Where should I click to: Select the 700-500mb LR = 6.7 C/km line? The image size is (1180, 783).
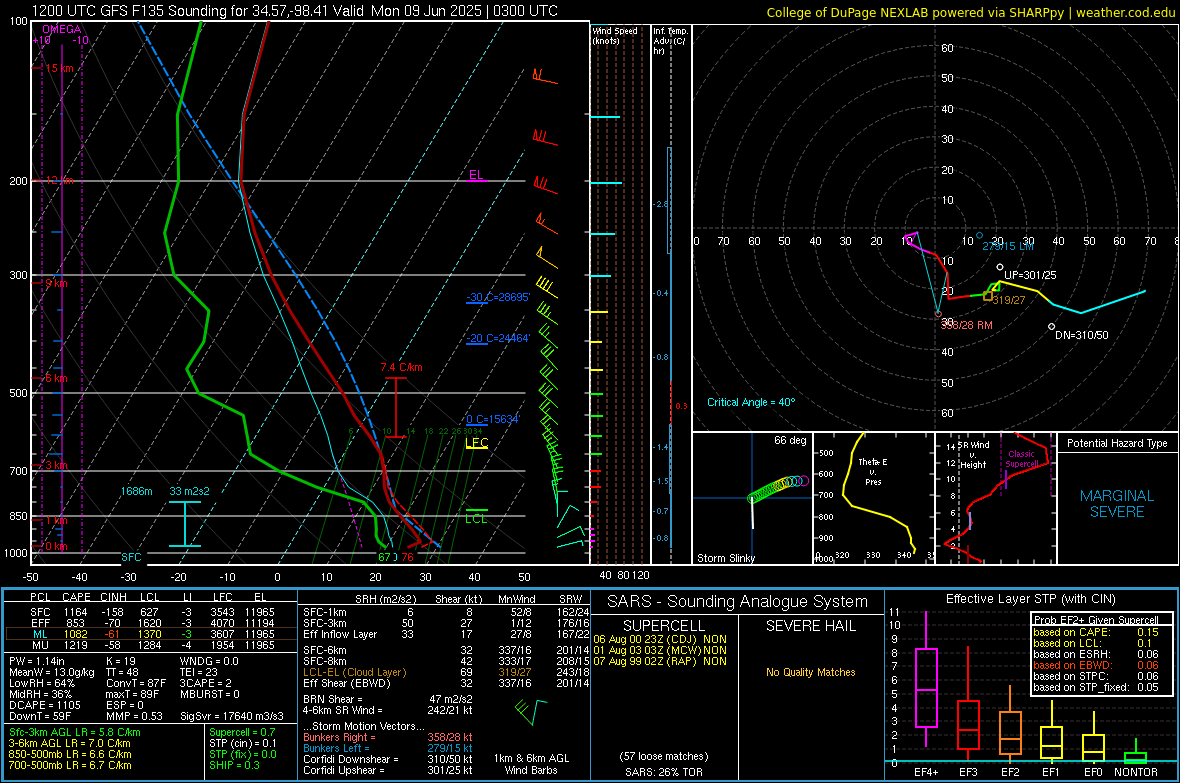70,765
